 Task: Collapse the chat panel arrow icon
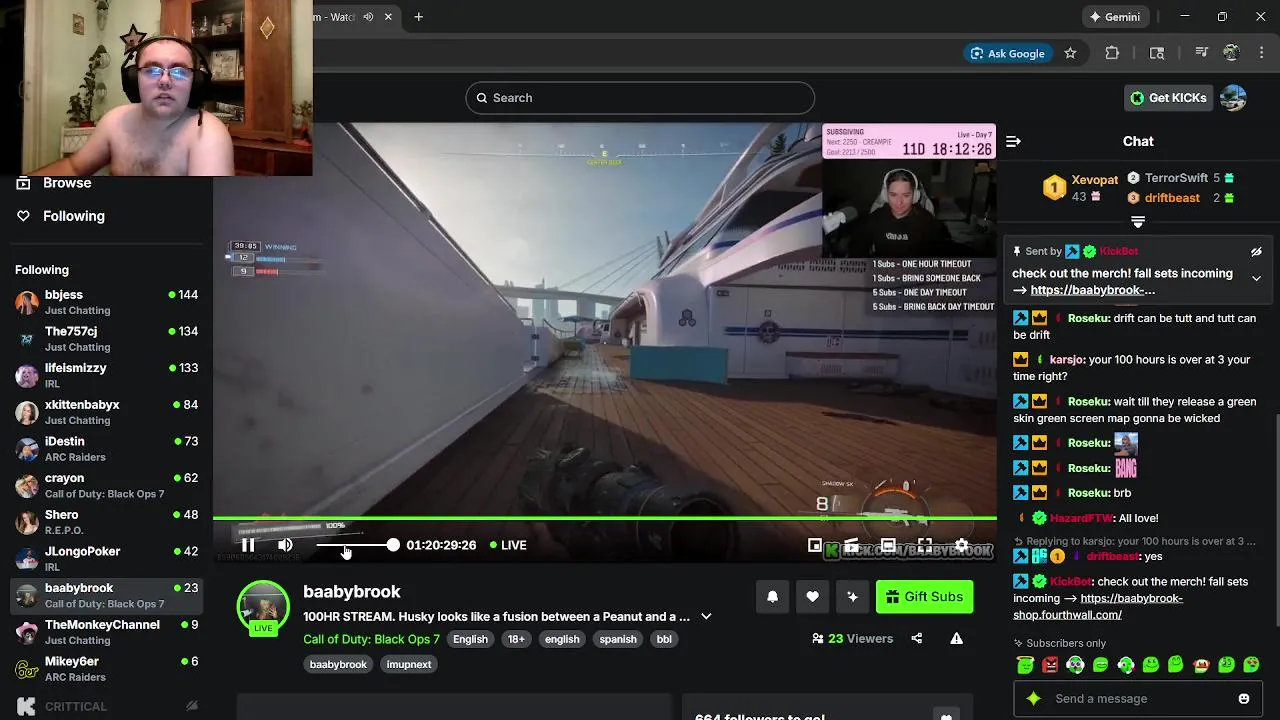(x=1013, y=141)
